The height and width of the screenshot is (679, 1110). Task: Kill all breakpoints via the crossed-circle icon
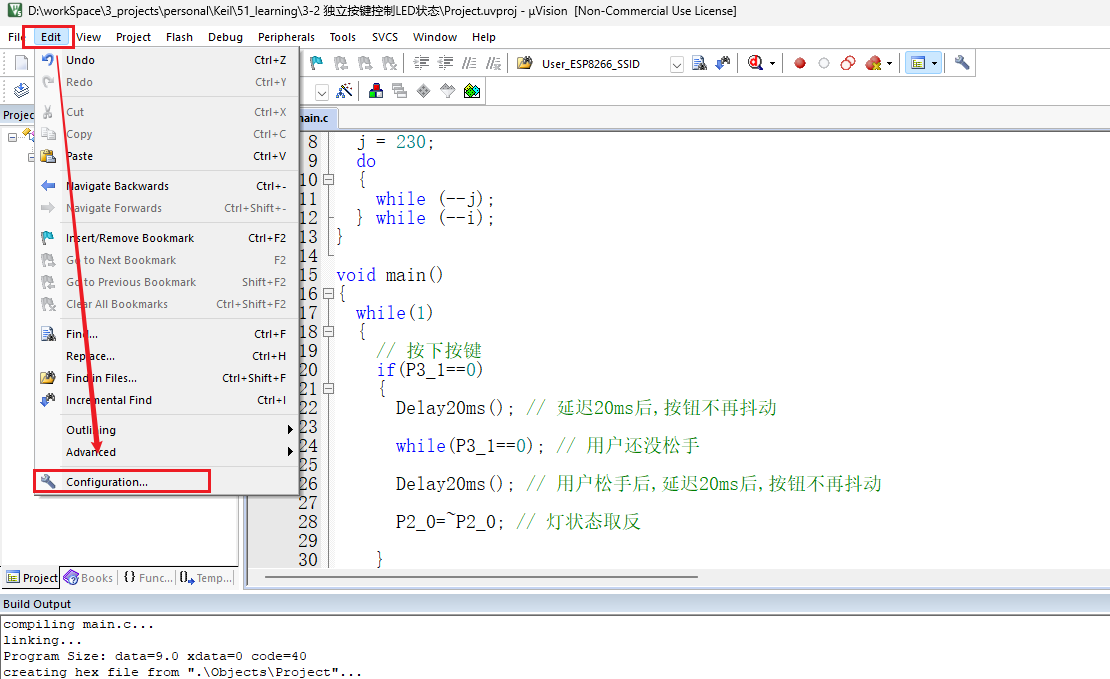871,62
